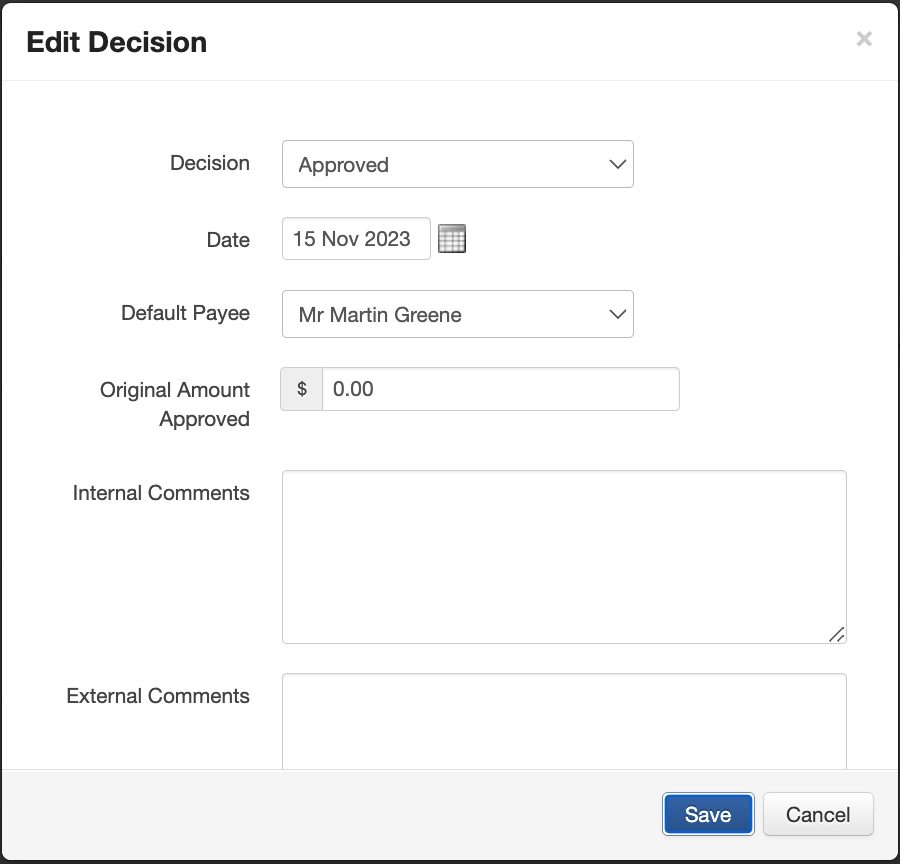Save the decision changes
Screen dimensions: 900x864
click(x=707, y=814)
